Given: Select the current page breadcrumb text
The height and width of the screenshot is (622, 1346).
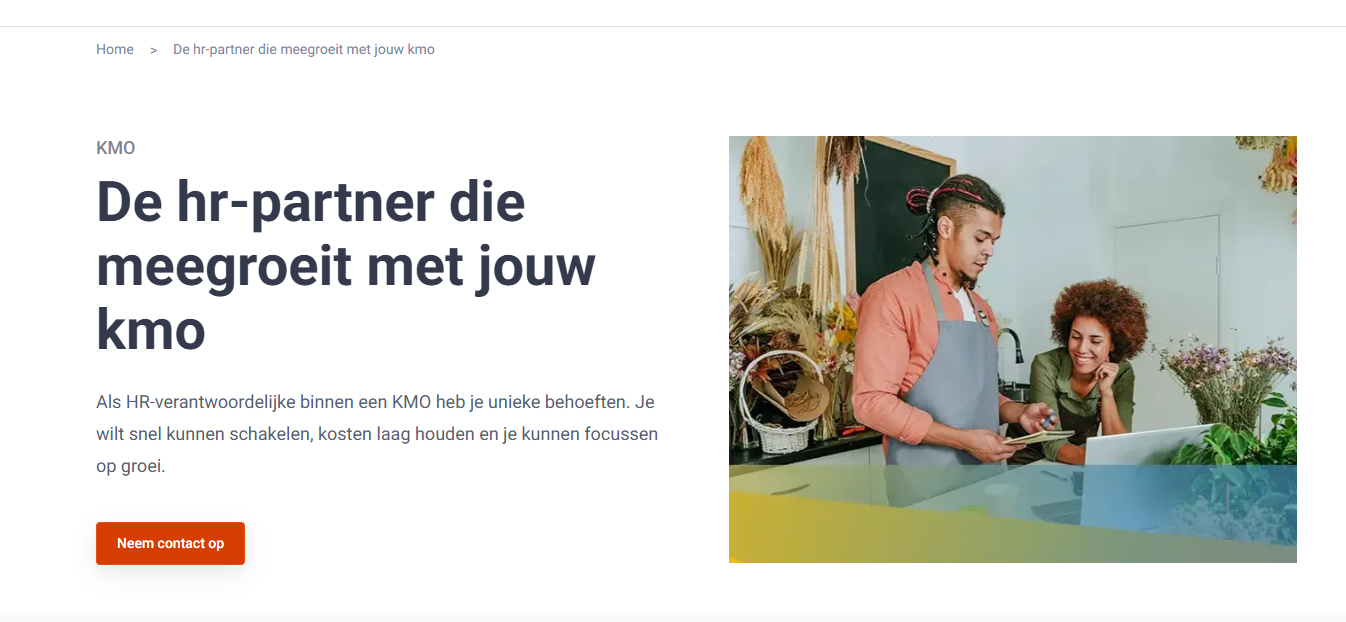Looking at the screenshot, I should (304, 49).
